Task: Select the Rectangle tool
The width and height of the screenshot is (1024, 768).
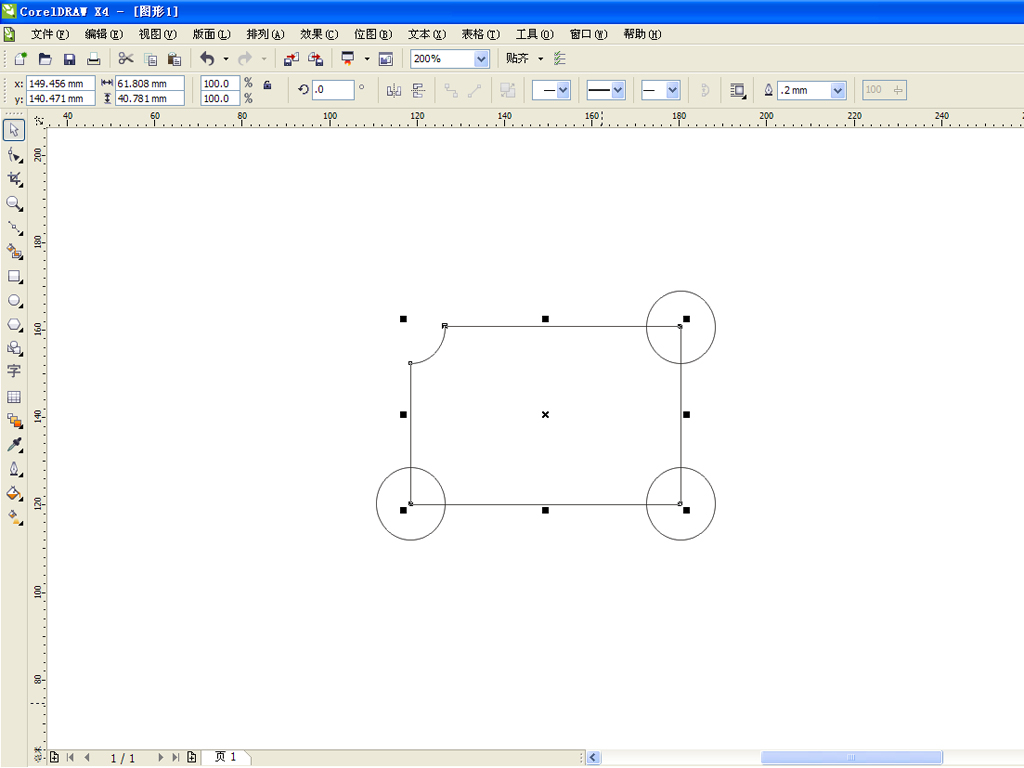Action: (x=14, y=276)
